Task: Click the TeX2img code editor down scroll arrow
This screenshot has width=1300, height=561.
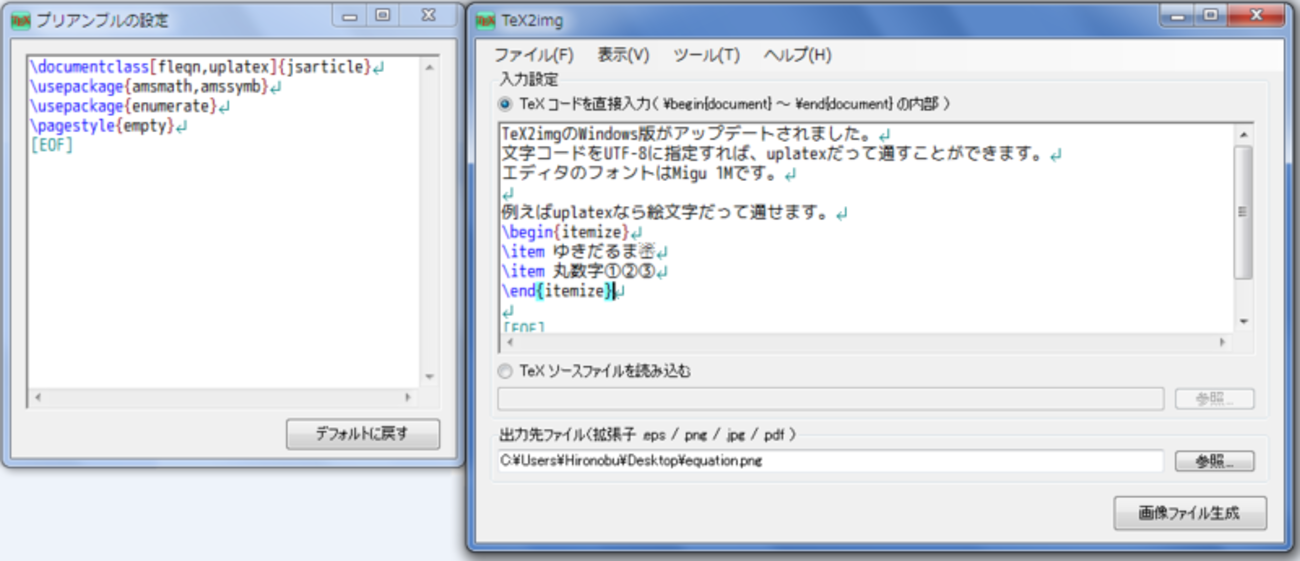Action: point(1243,322)
